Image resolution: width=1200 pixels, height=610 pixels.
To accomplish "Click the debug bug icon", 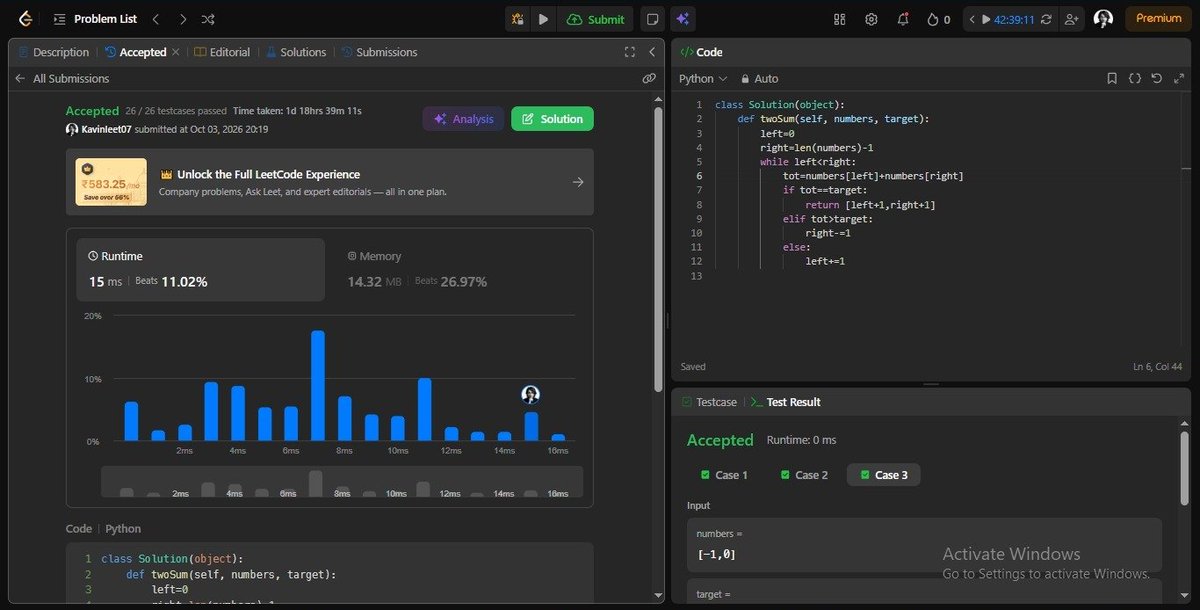I will [517, 18].
